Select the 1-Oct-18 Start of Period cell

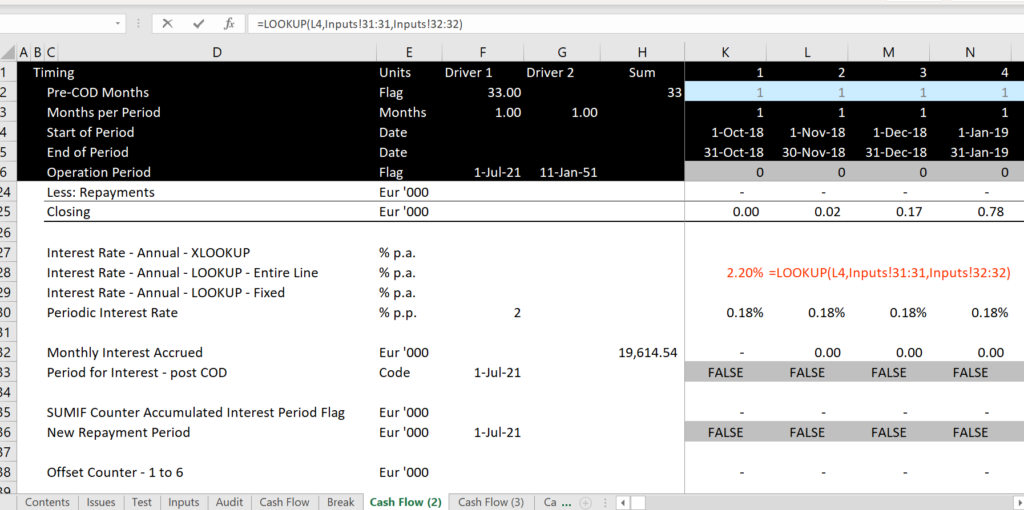click(735, 132)
